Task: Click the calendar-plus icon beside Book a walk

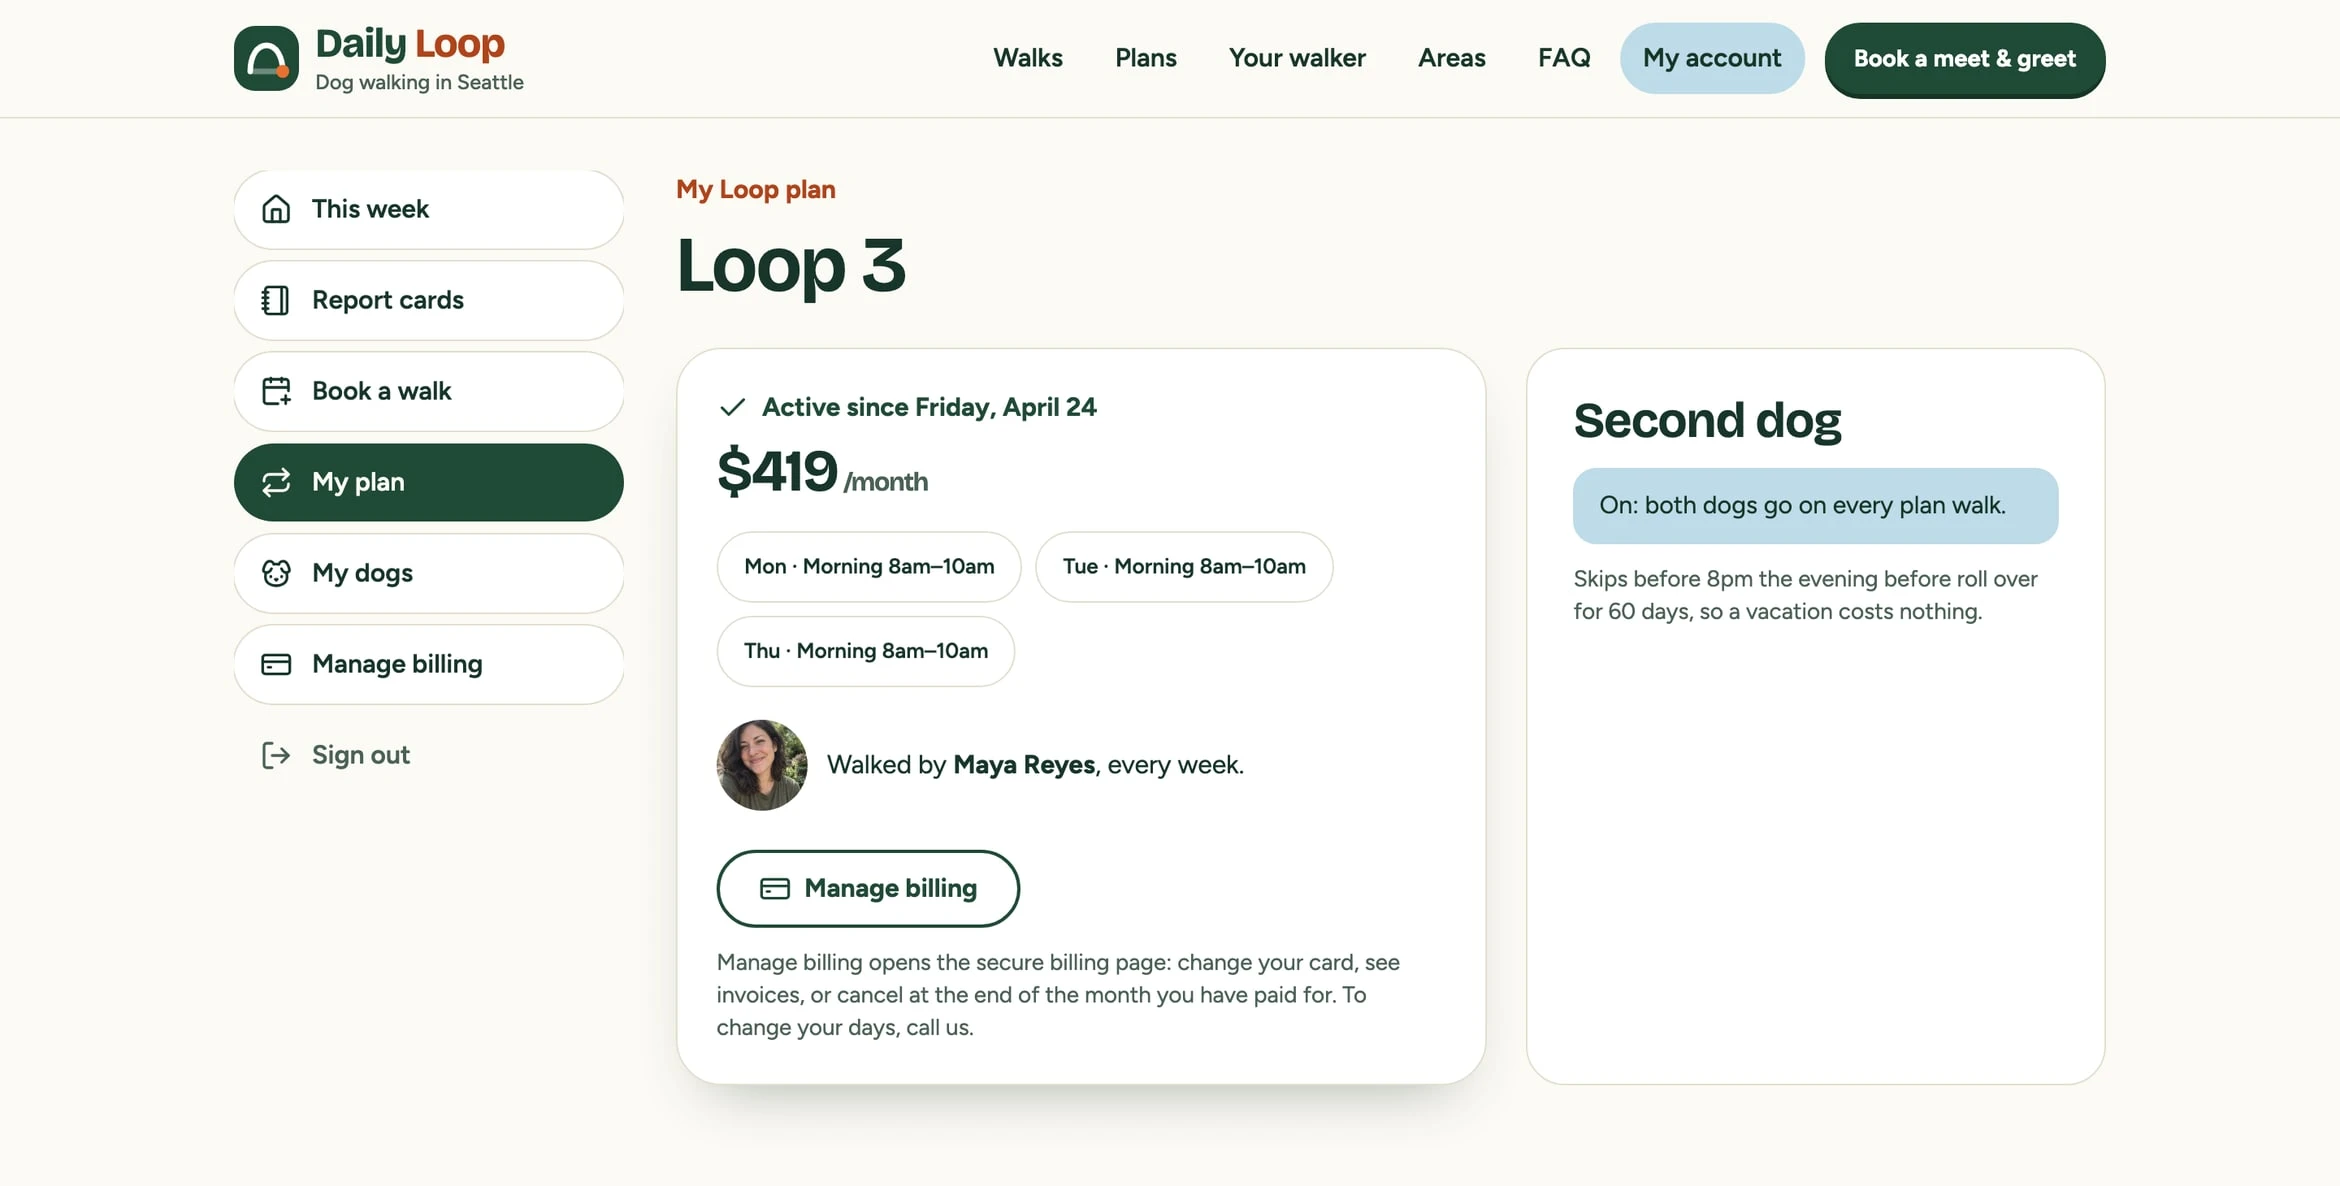Action: (276, 391)
